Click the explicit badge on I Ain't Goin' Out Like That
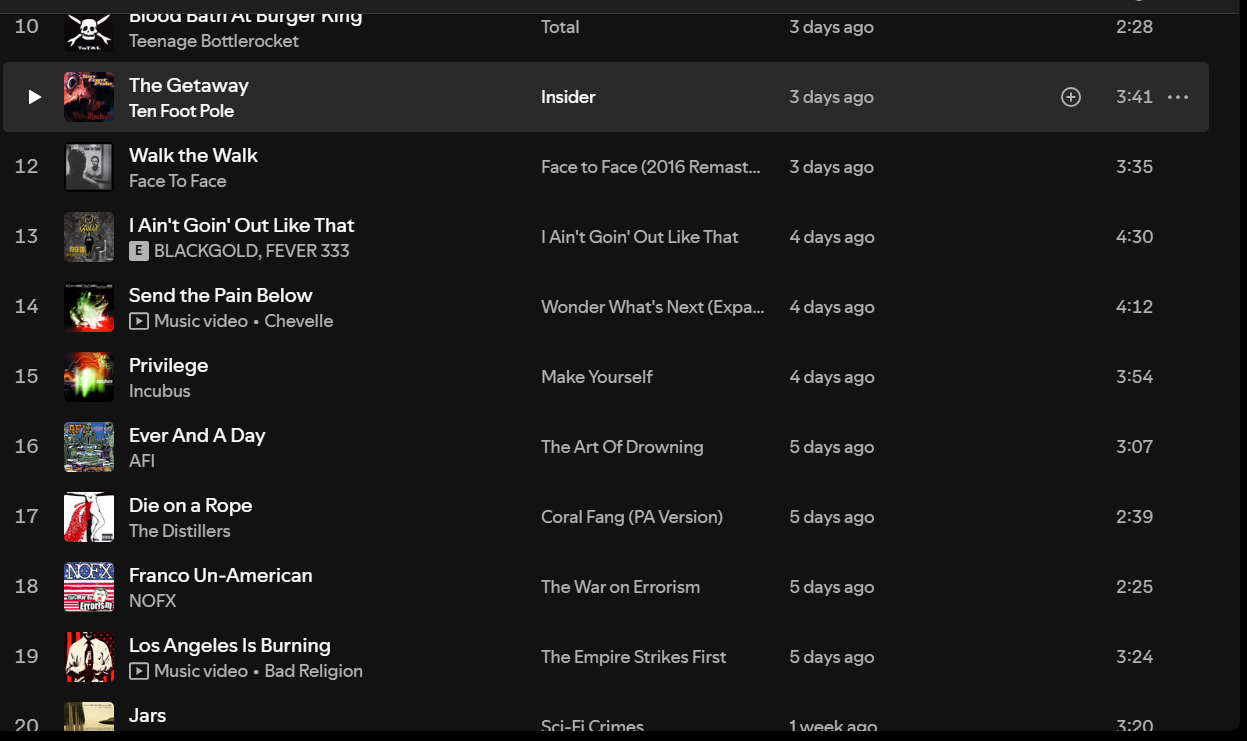 coord(139,251)
